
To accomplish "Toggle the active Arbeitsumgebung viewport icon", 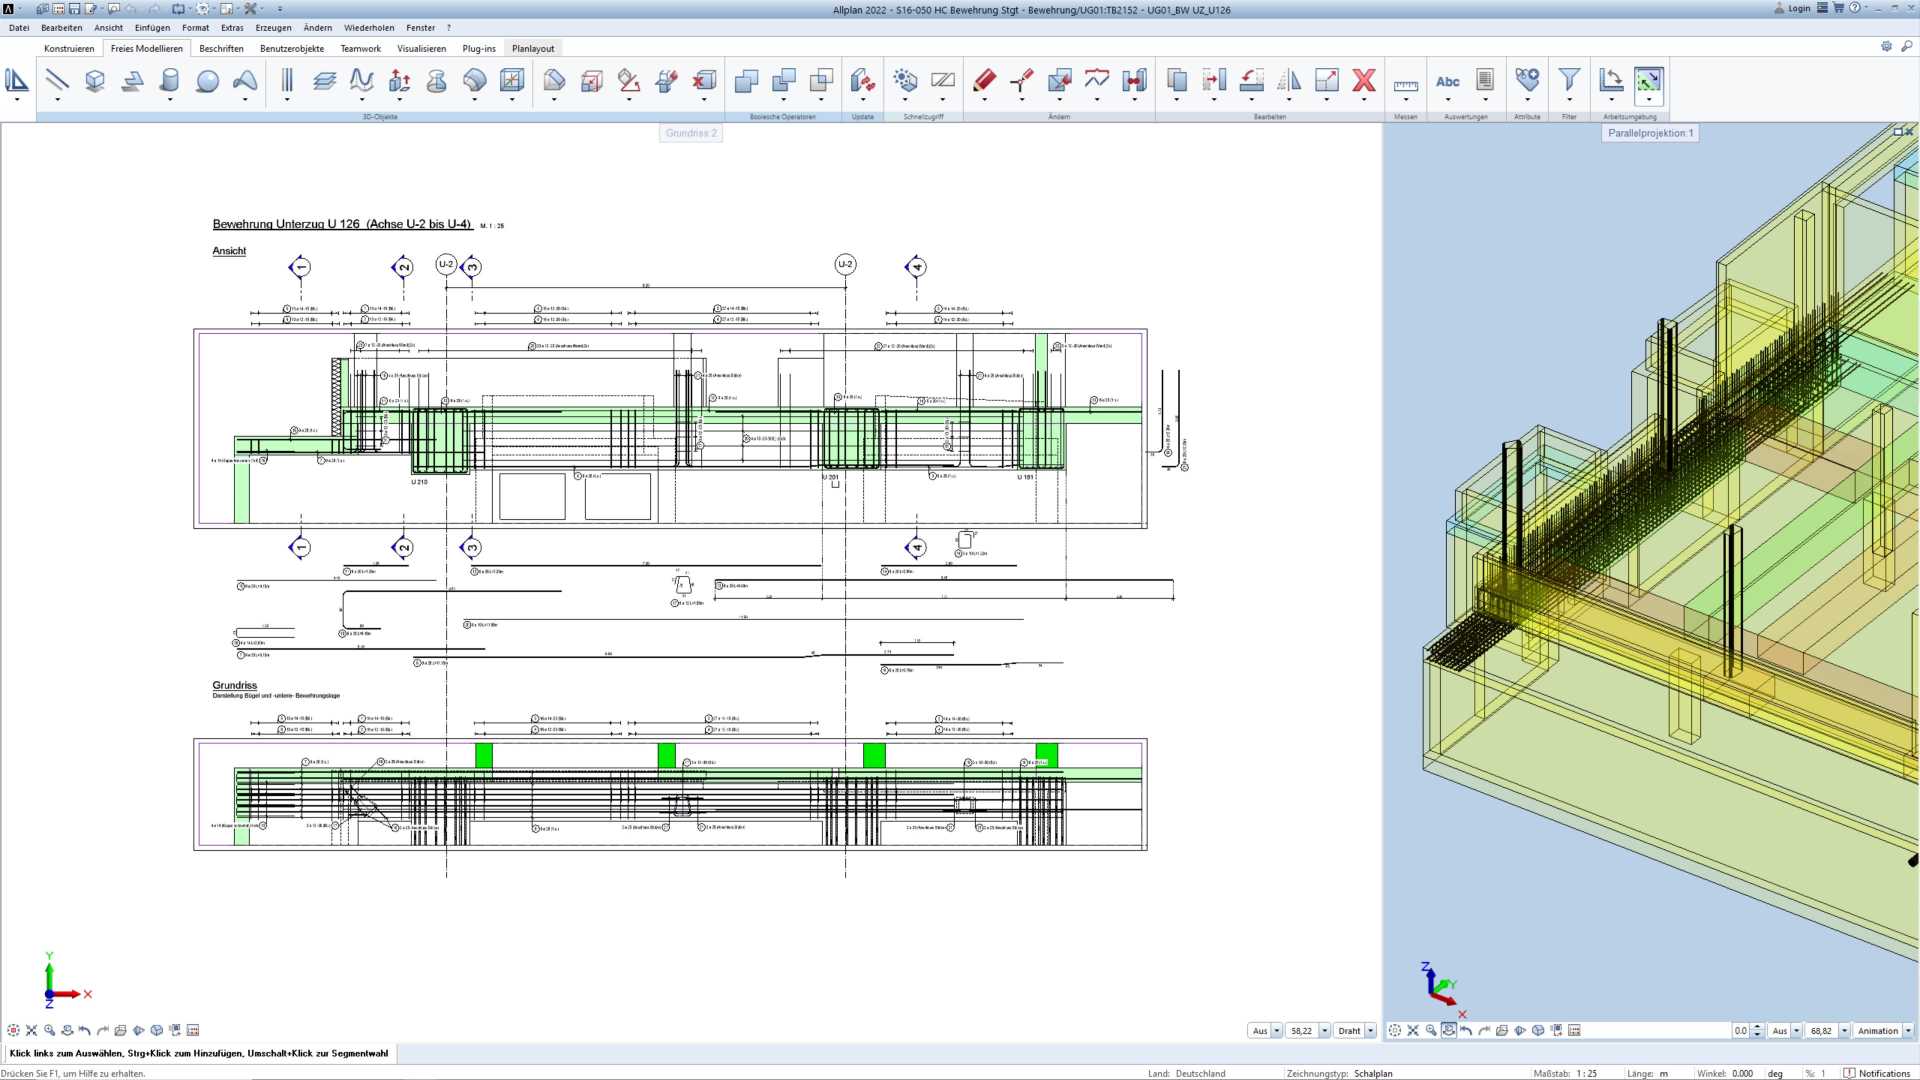I will [x=1648, y=81].
